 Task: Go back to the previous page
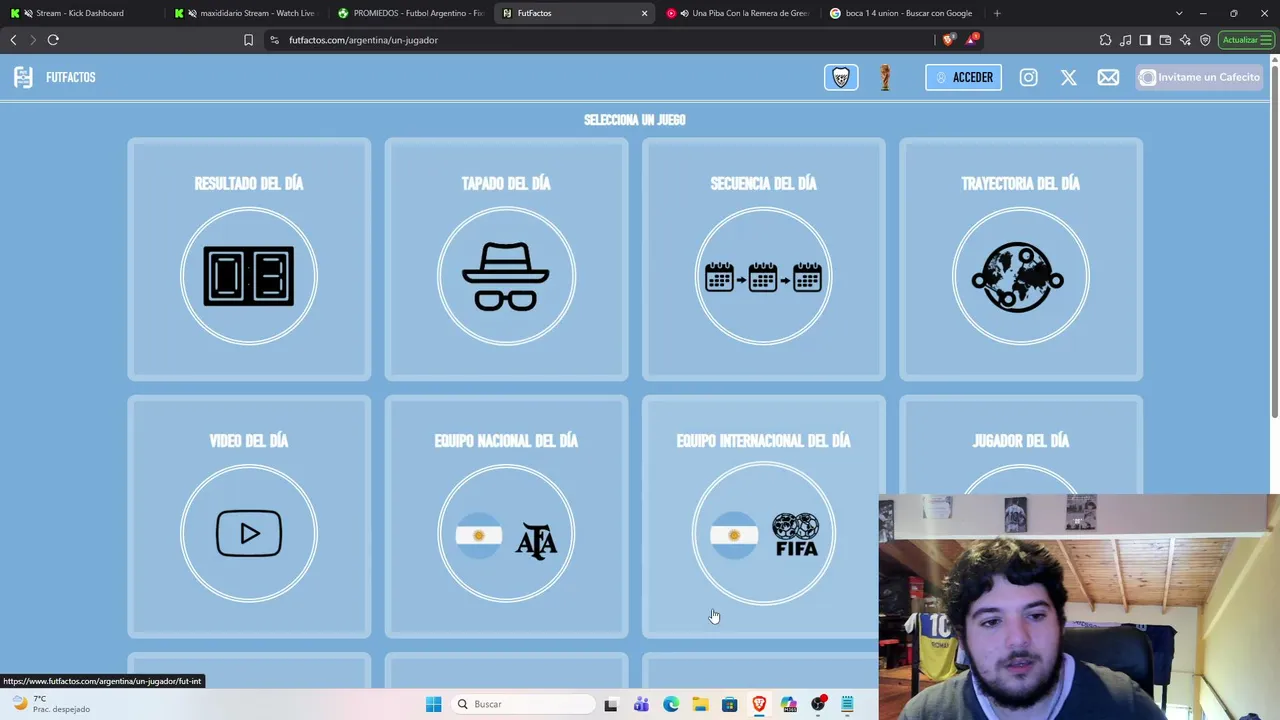[x=13, y=40]
